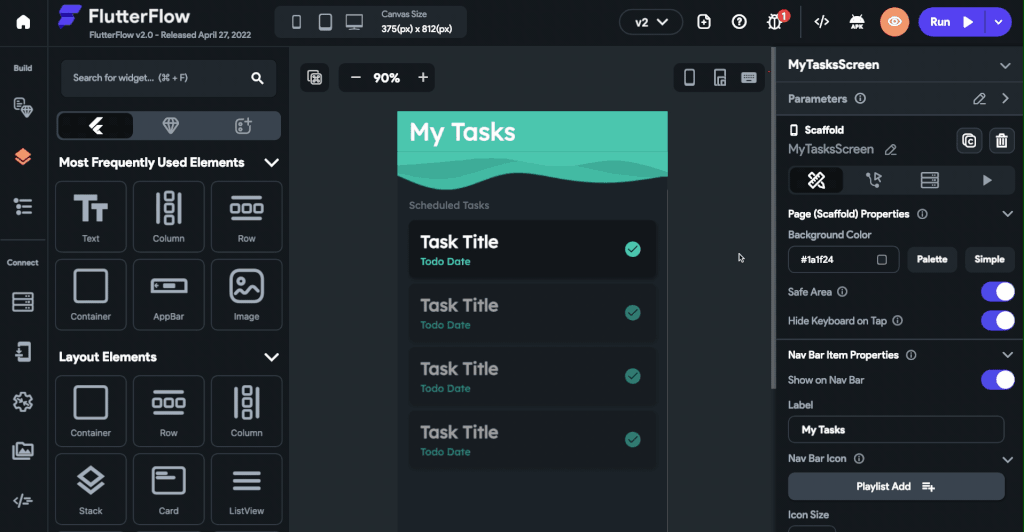Viewport: 1024px width, 532px height.
Task: Open the help question mark icon
Action: (739, 22)
